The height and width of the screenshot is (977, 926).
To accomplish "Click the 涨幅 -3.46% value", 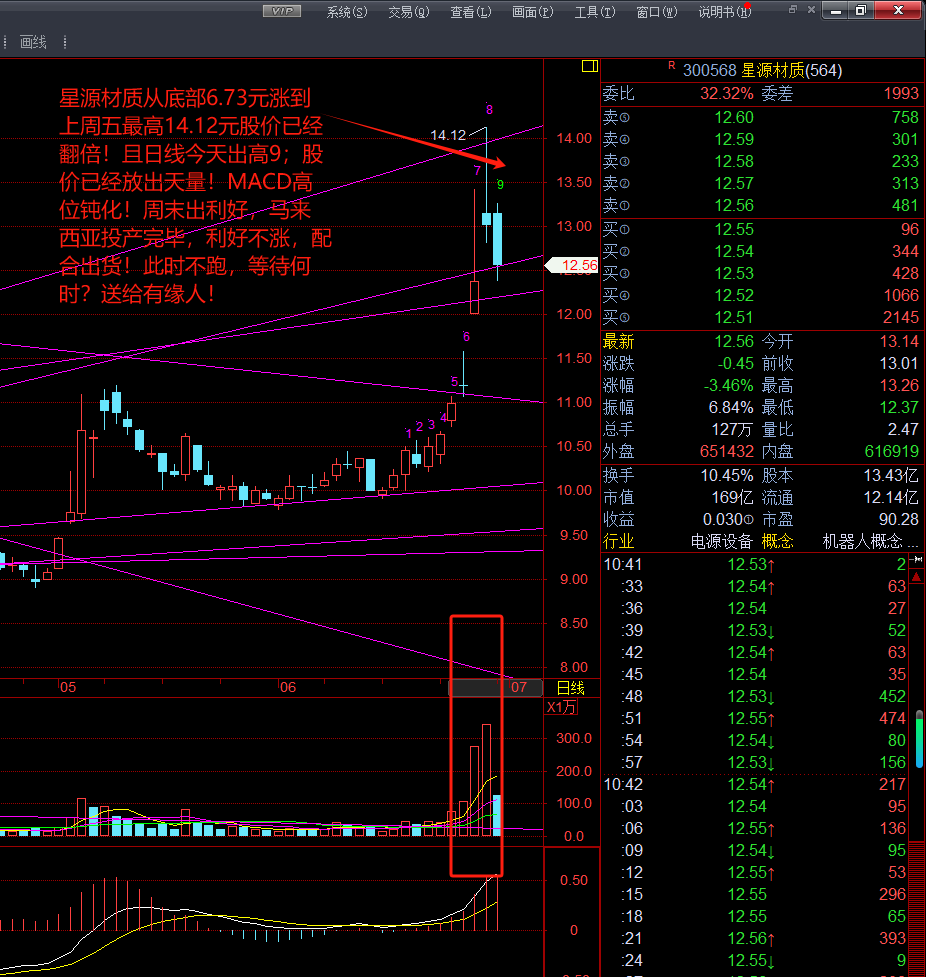I will (x=728, y=385).
